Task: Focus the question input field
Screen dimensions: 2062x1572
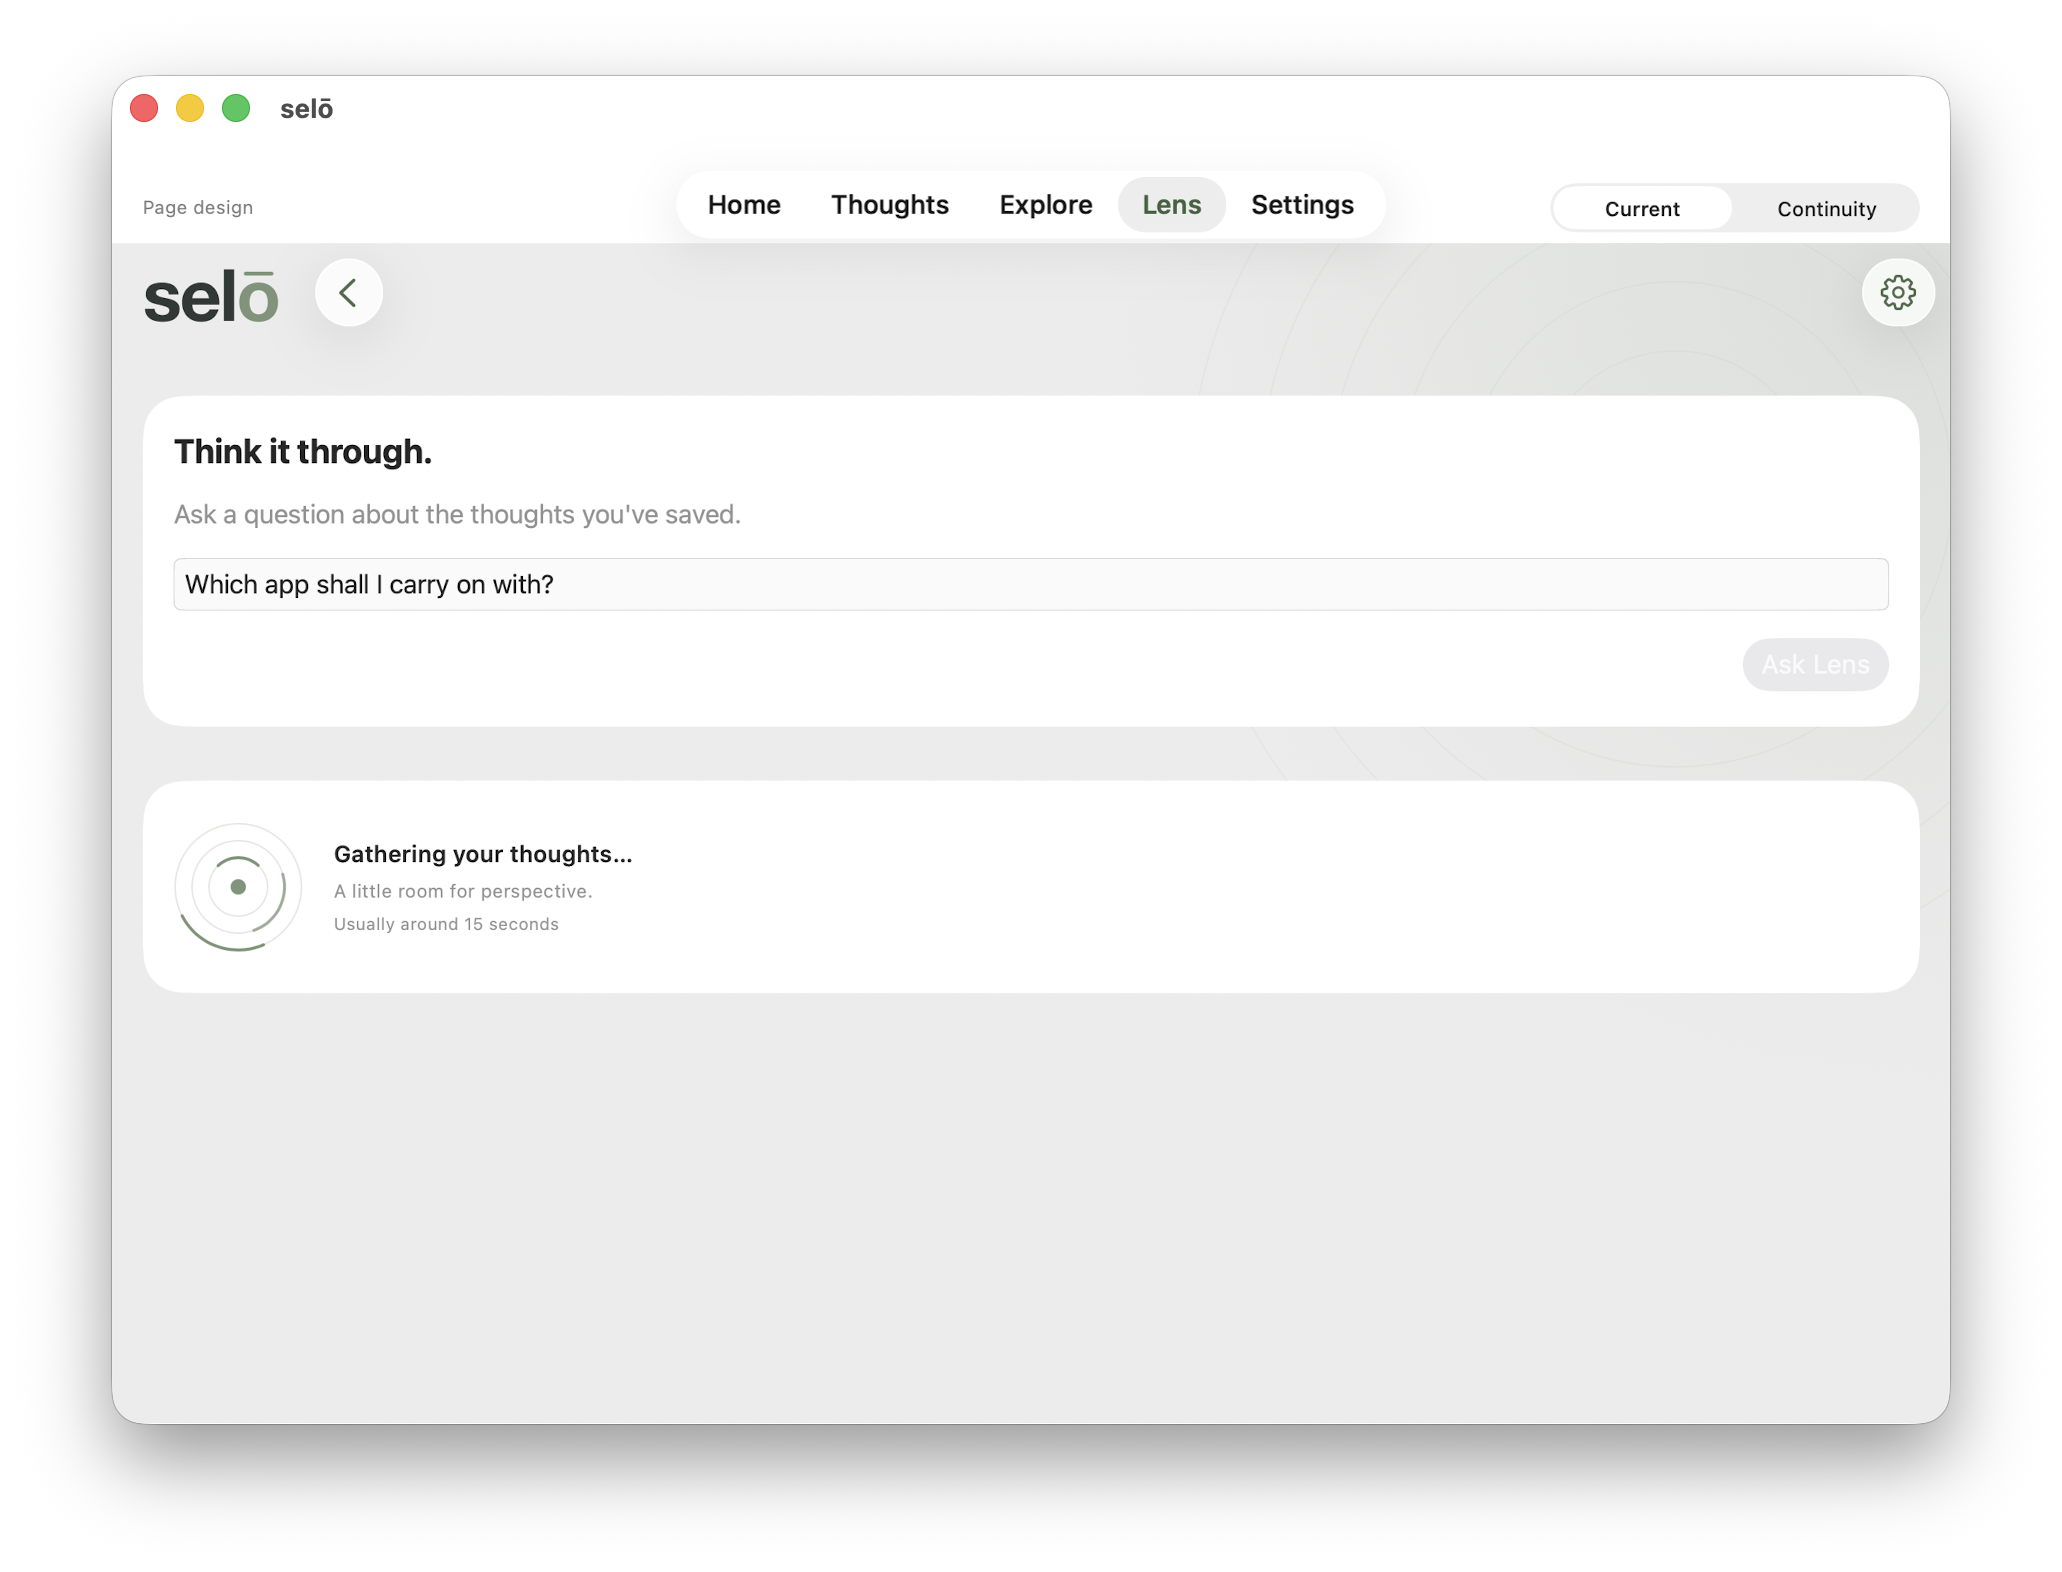Action: [x=1031, y=584]
